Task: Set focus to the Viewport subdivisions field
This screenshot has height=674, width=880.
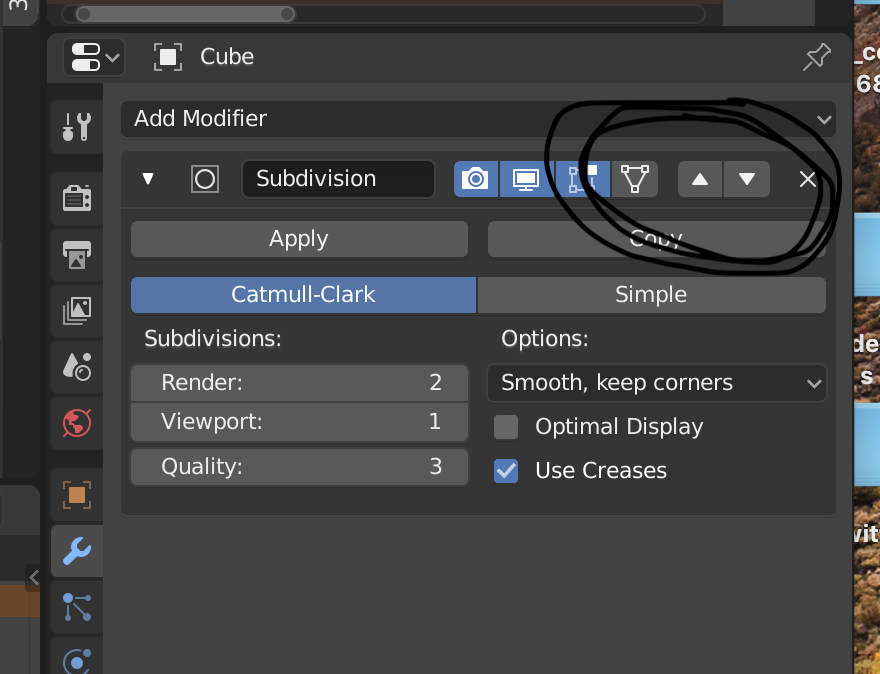Action: pos(298,421)
